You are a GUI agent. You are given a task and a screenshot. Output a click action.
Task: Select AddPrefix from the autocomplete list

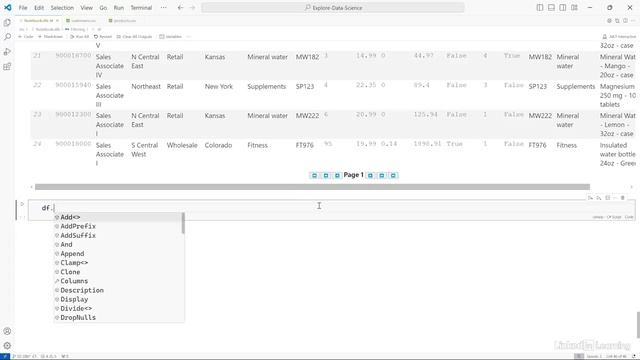tap(118, 226)
